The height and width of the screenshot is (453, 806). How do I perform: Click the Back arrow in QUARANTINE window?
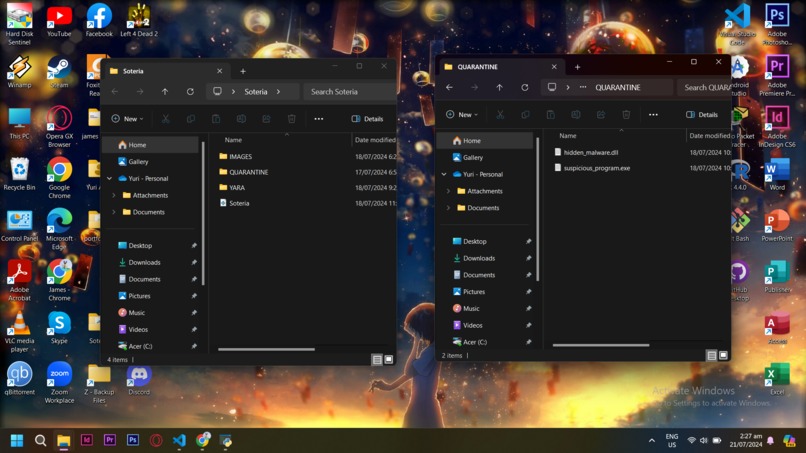[x=449, y=87]
